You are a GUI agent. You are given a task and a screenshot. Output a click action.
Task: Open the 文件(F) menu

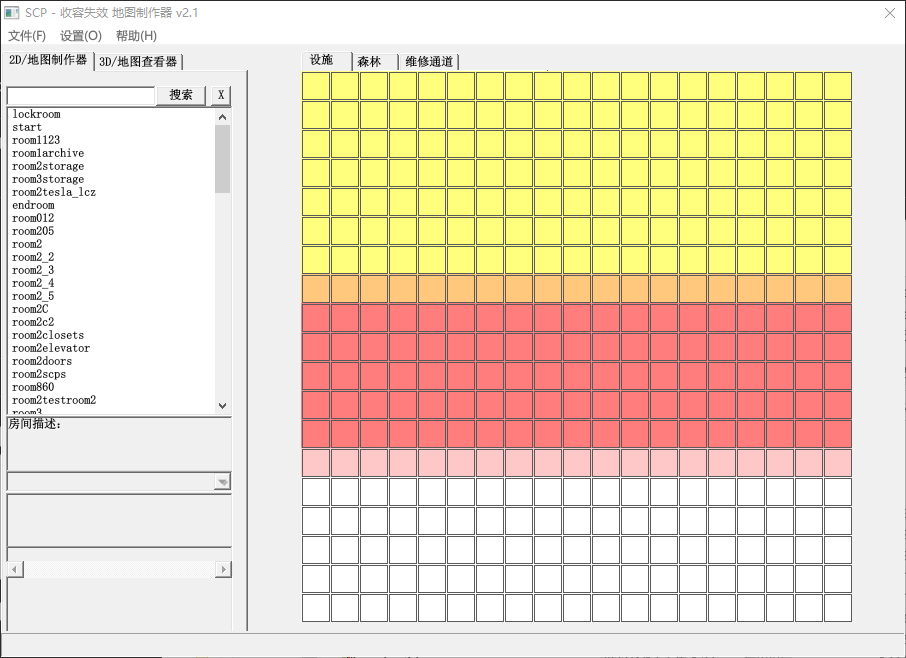tap(27, 36)
